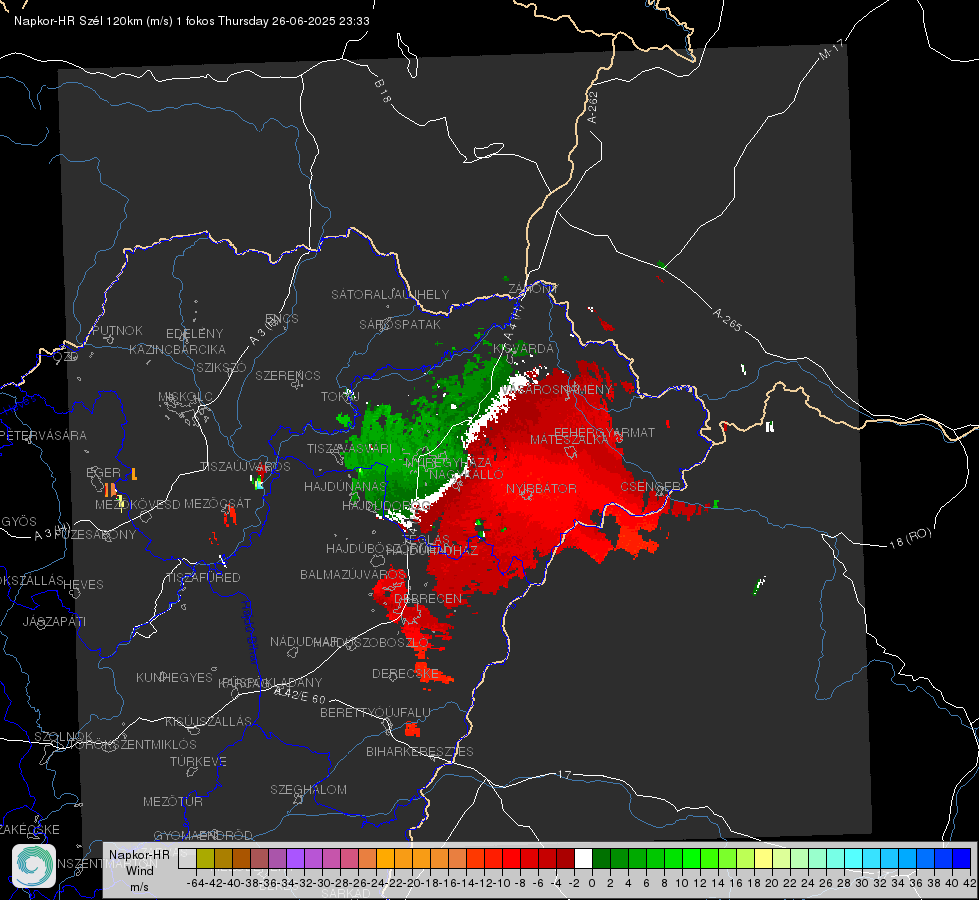
Task: Click the BIHARKERESZTES label
Action: tap(420, 751)
